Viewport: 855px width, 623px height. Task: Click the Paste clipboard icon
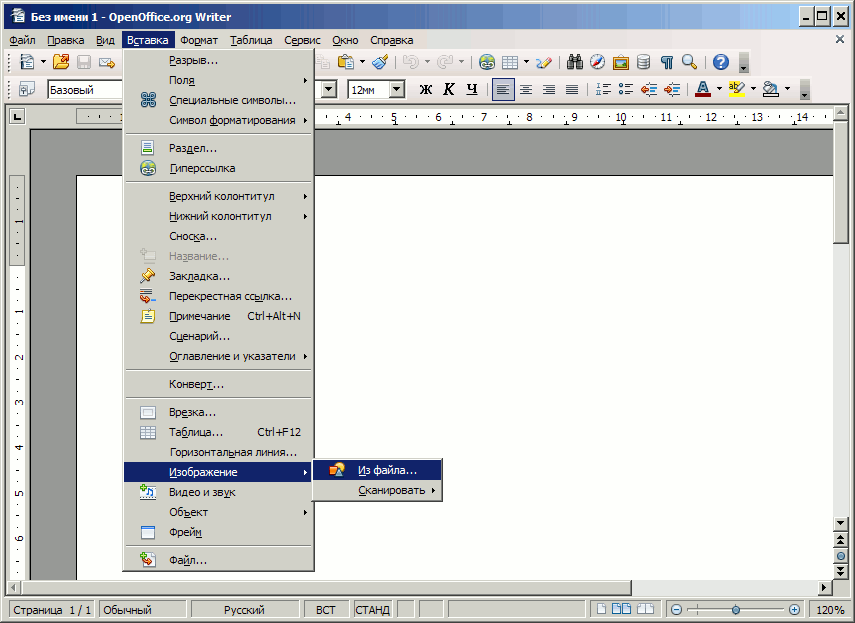(346, 62)
